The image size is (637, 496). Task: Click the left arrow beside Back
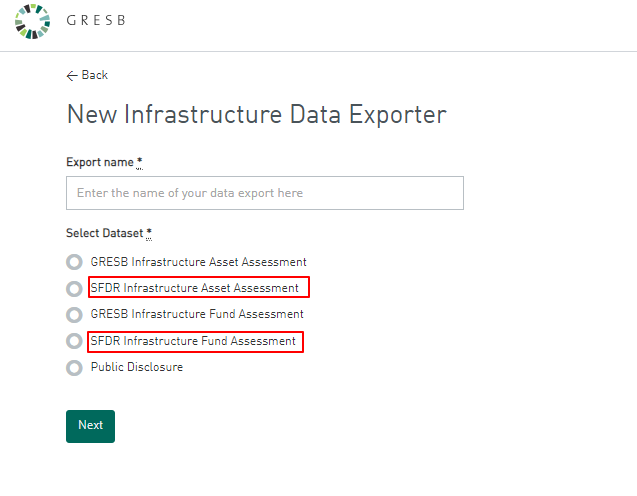pos(72,76)
